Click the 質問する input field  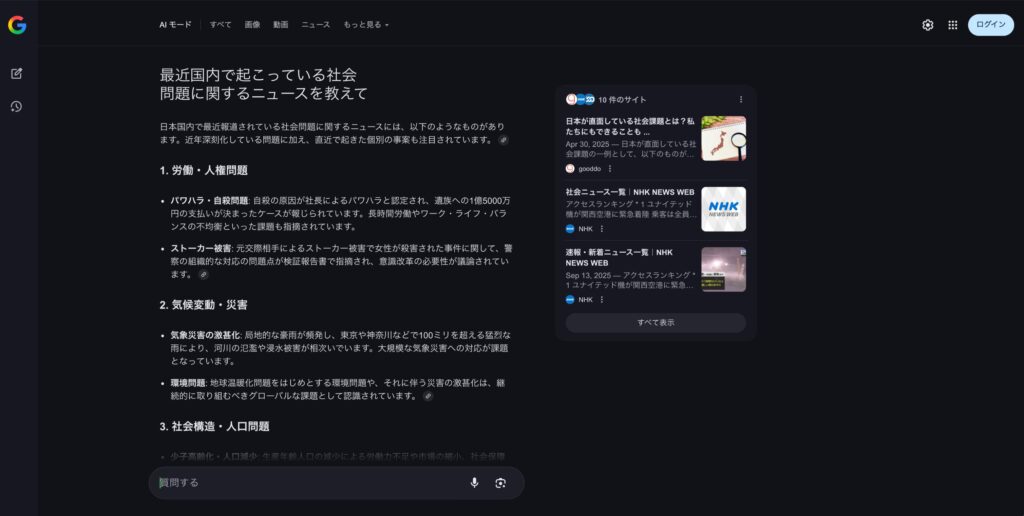(x=310, y=483)
